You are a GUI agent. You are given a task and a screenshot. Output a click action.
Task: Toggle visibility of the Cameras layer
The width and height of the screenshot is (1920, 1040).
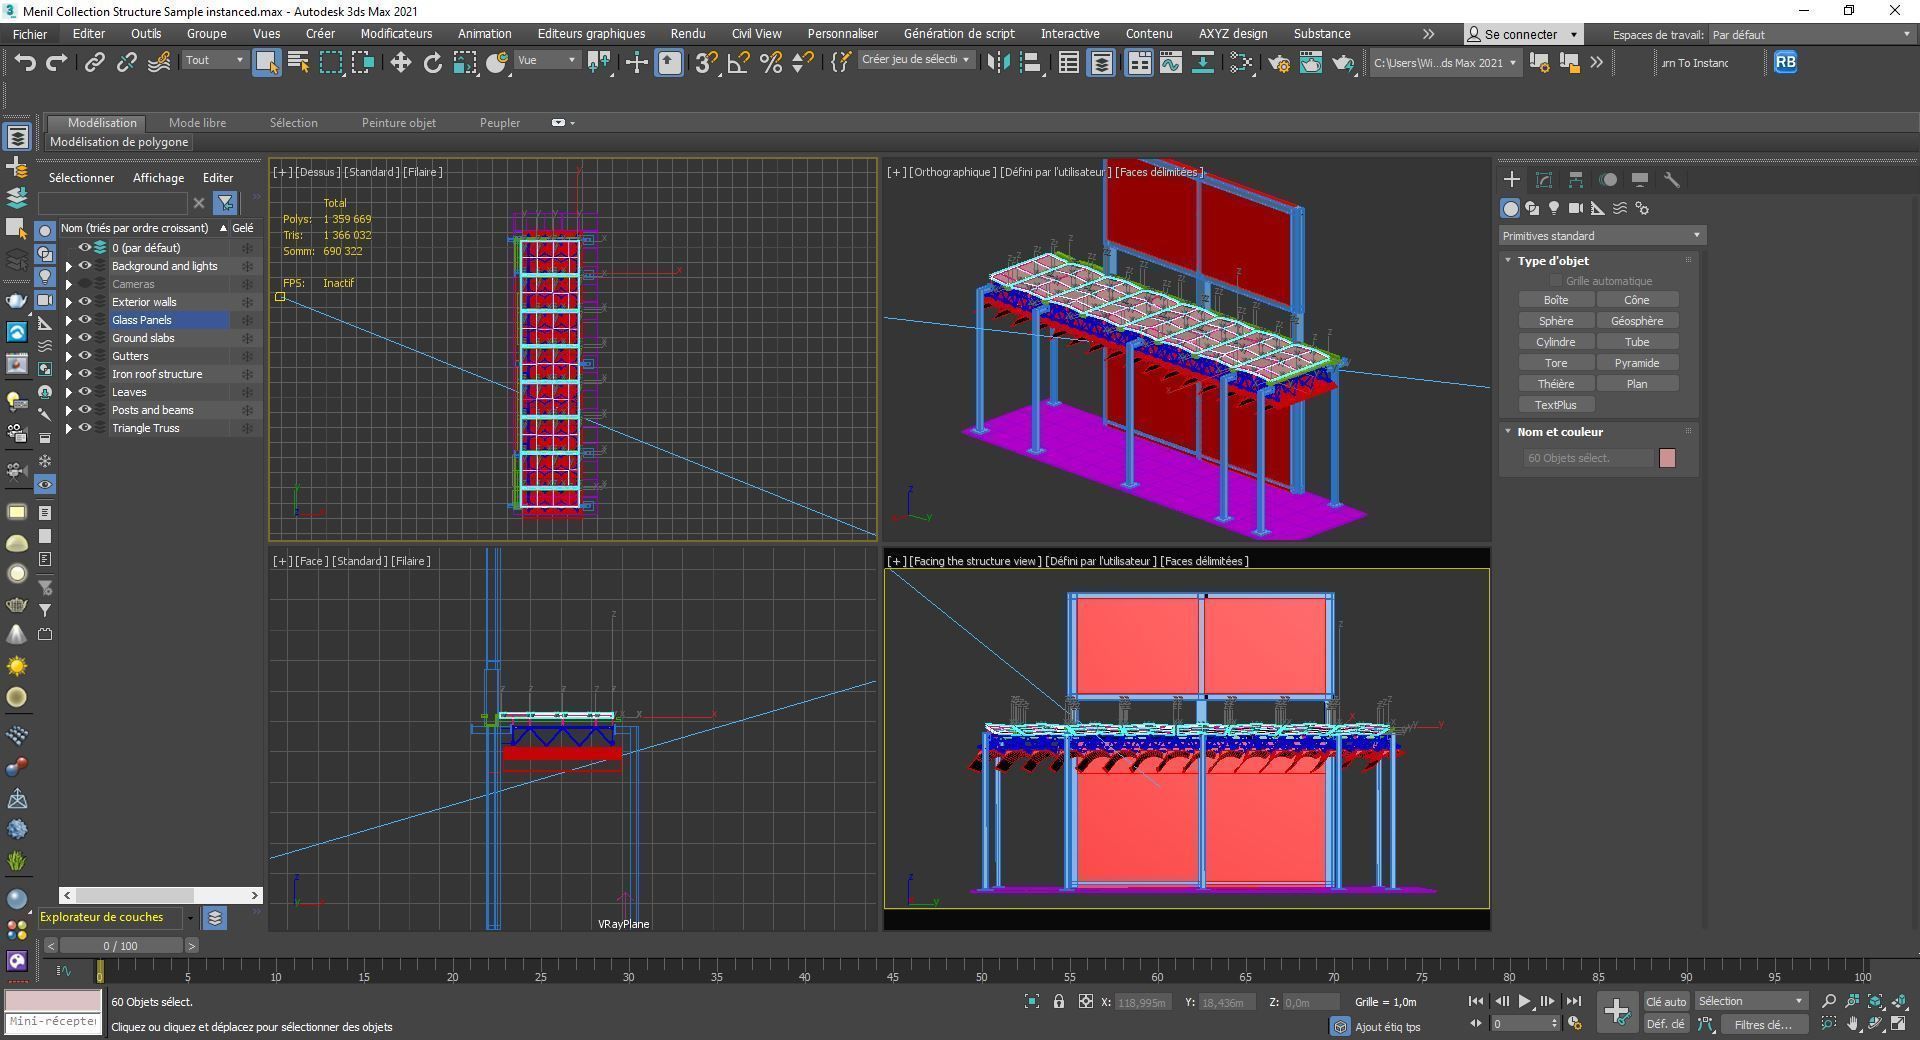click(x=85, y=284)
